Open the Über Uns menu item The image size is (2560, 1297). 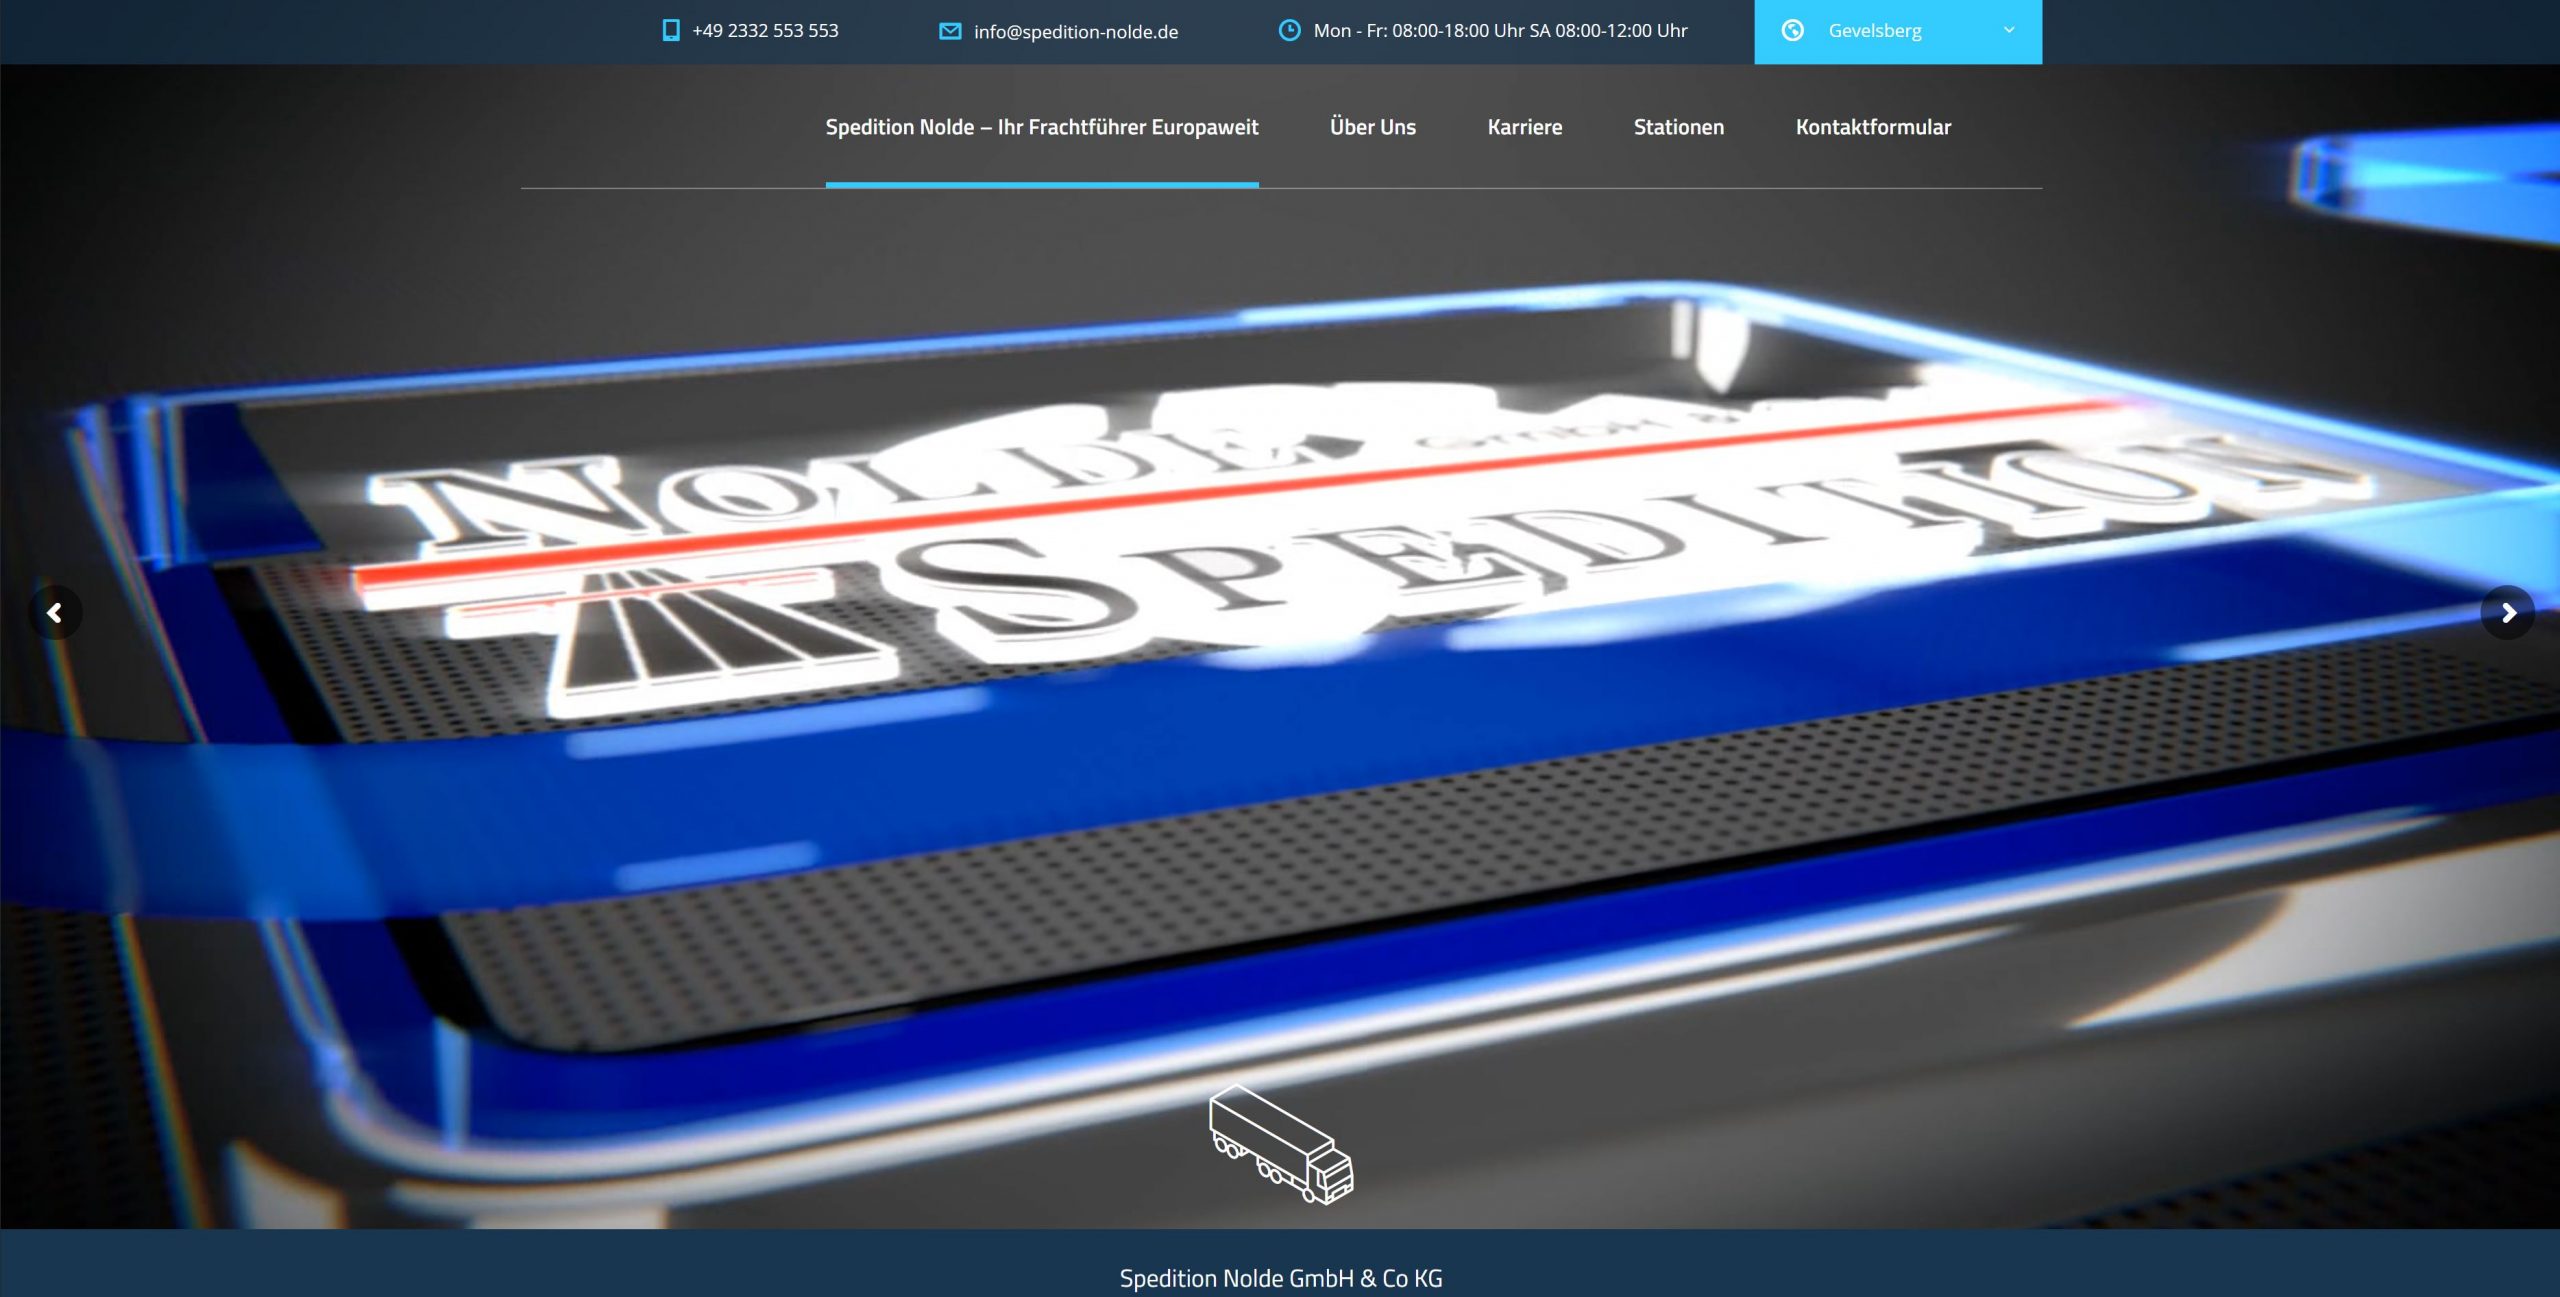pos(1373,127)
